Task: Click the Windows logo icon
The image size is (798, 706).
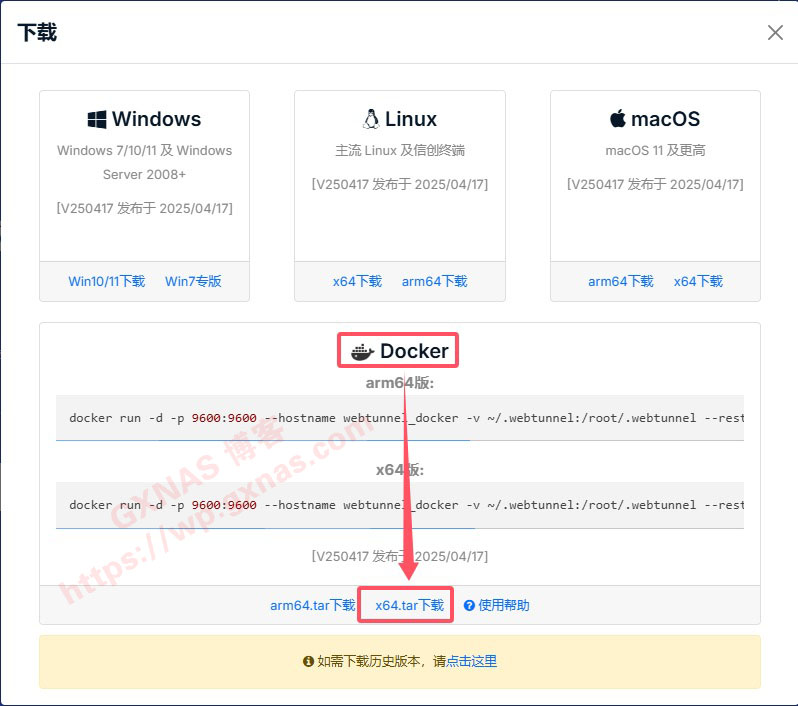Action: (97, 120)
